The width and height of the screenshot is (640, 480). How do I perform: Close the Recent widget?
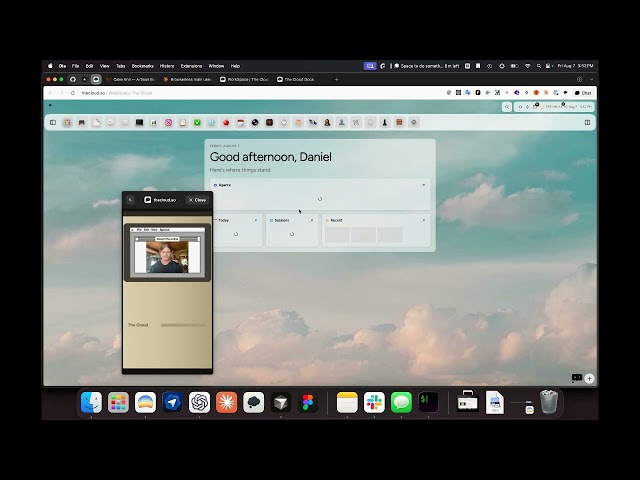point(424,220)
